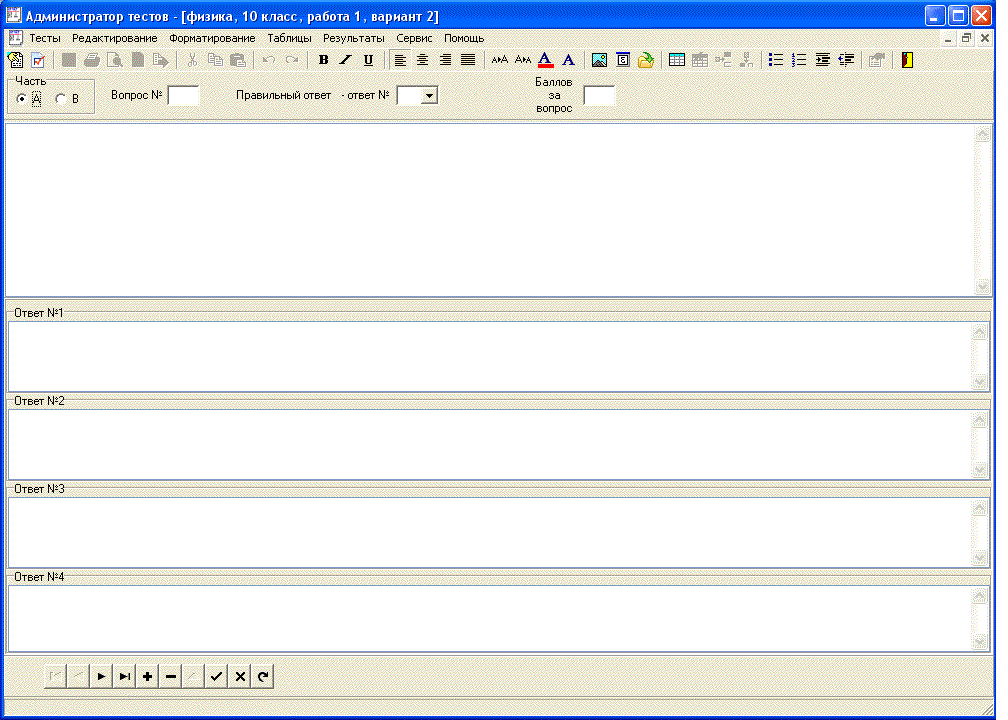Open the Таблицы menu
Screen dimensions: 1008x720
click(289, 38)
